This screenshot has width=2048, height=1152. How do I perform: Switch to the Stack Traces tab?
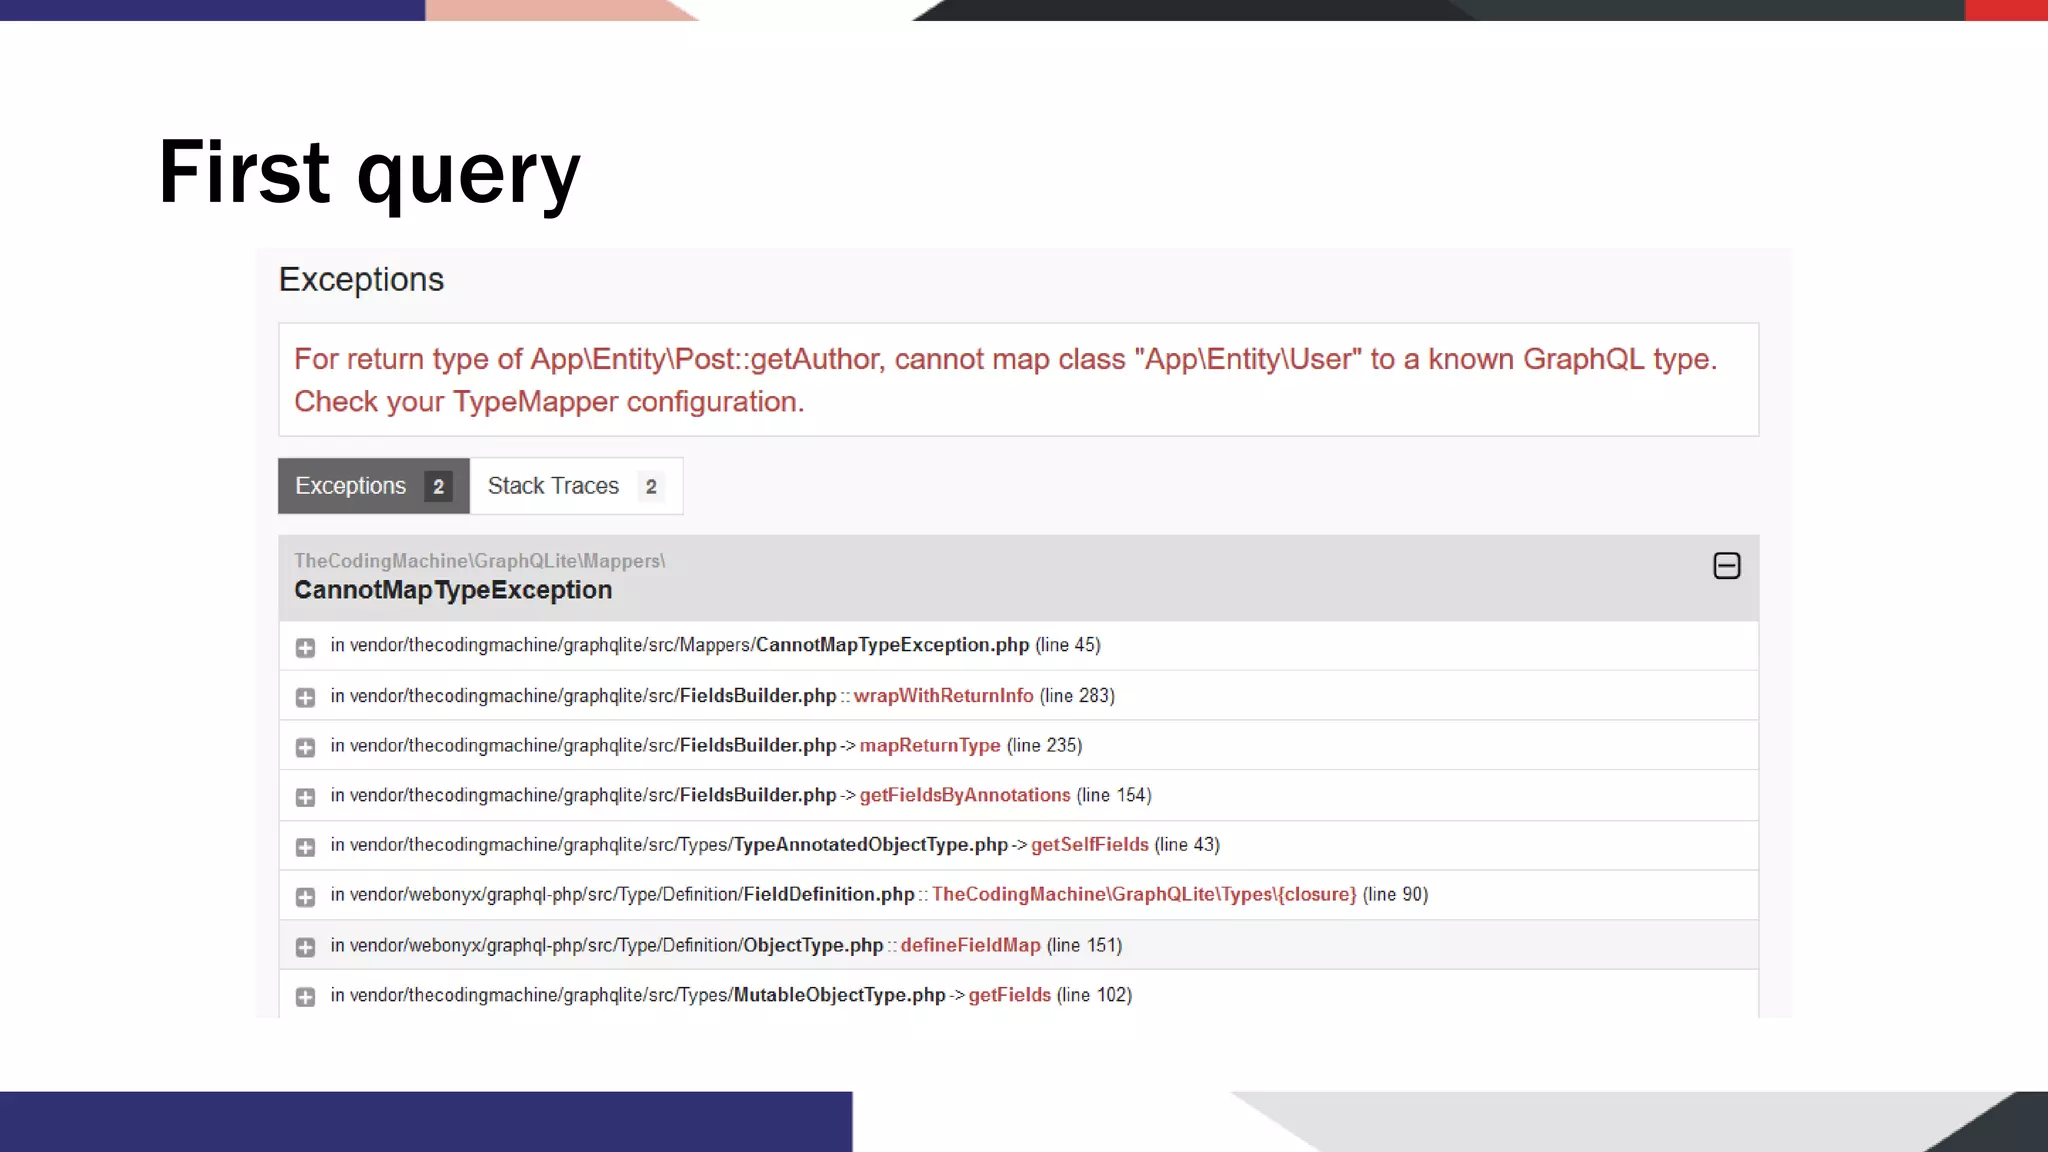coord(553,486)
